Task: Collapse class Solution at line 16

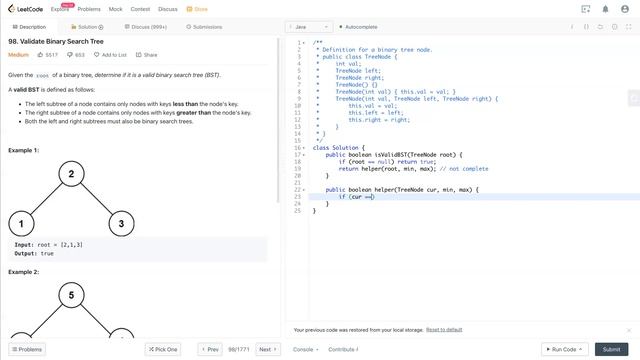Action: [304, 148]
